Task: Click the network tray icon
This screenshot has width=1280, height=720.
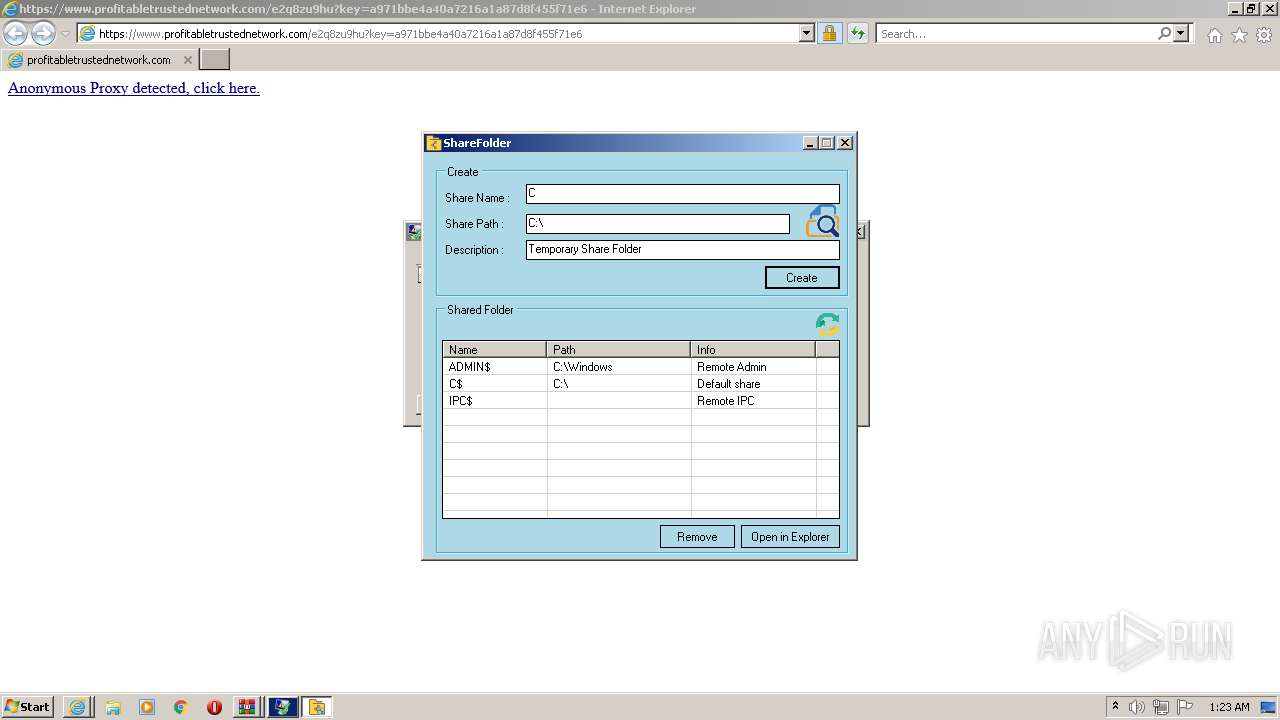Action: click(x=1161, y=707)
